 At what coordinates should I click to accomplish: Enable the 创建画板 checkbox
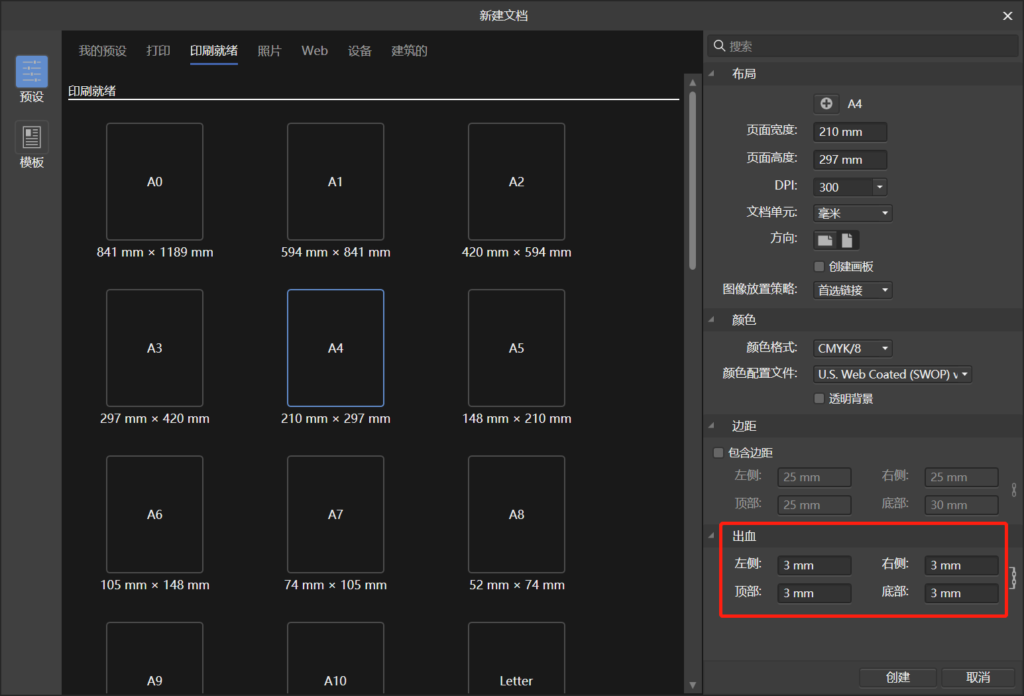pyautogui.click(x=819, y=266)
